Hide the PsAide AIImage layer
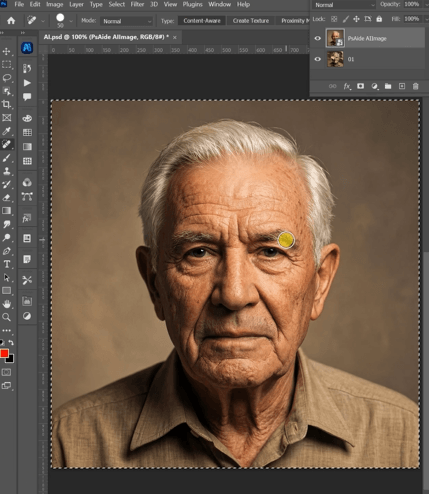429x494 pixels. [318, 38]
